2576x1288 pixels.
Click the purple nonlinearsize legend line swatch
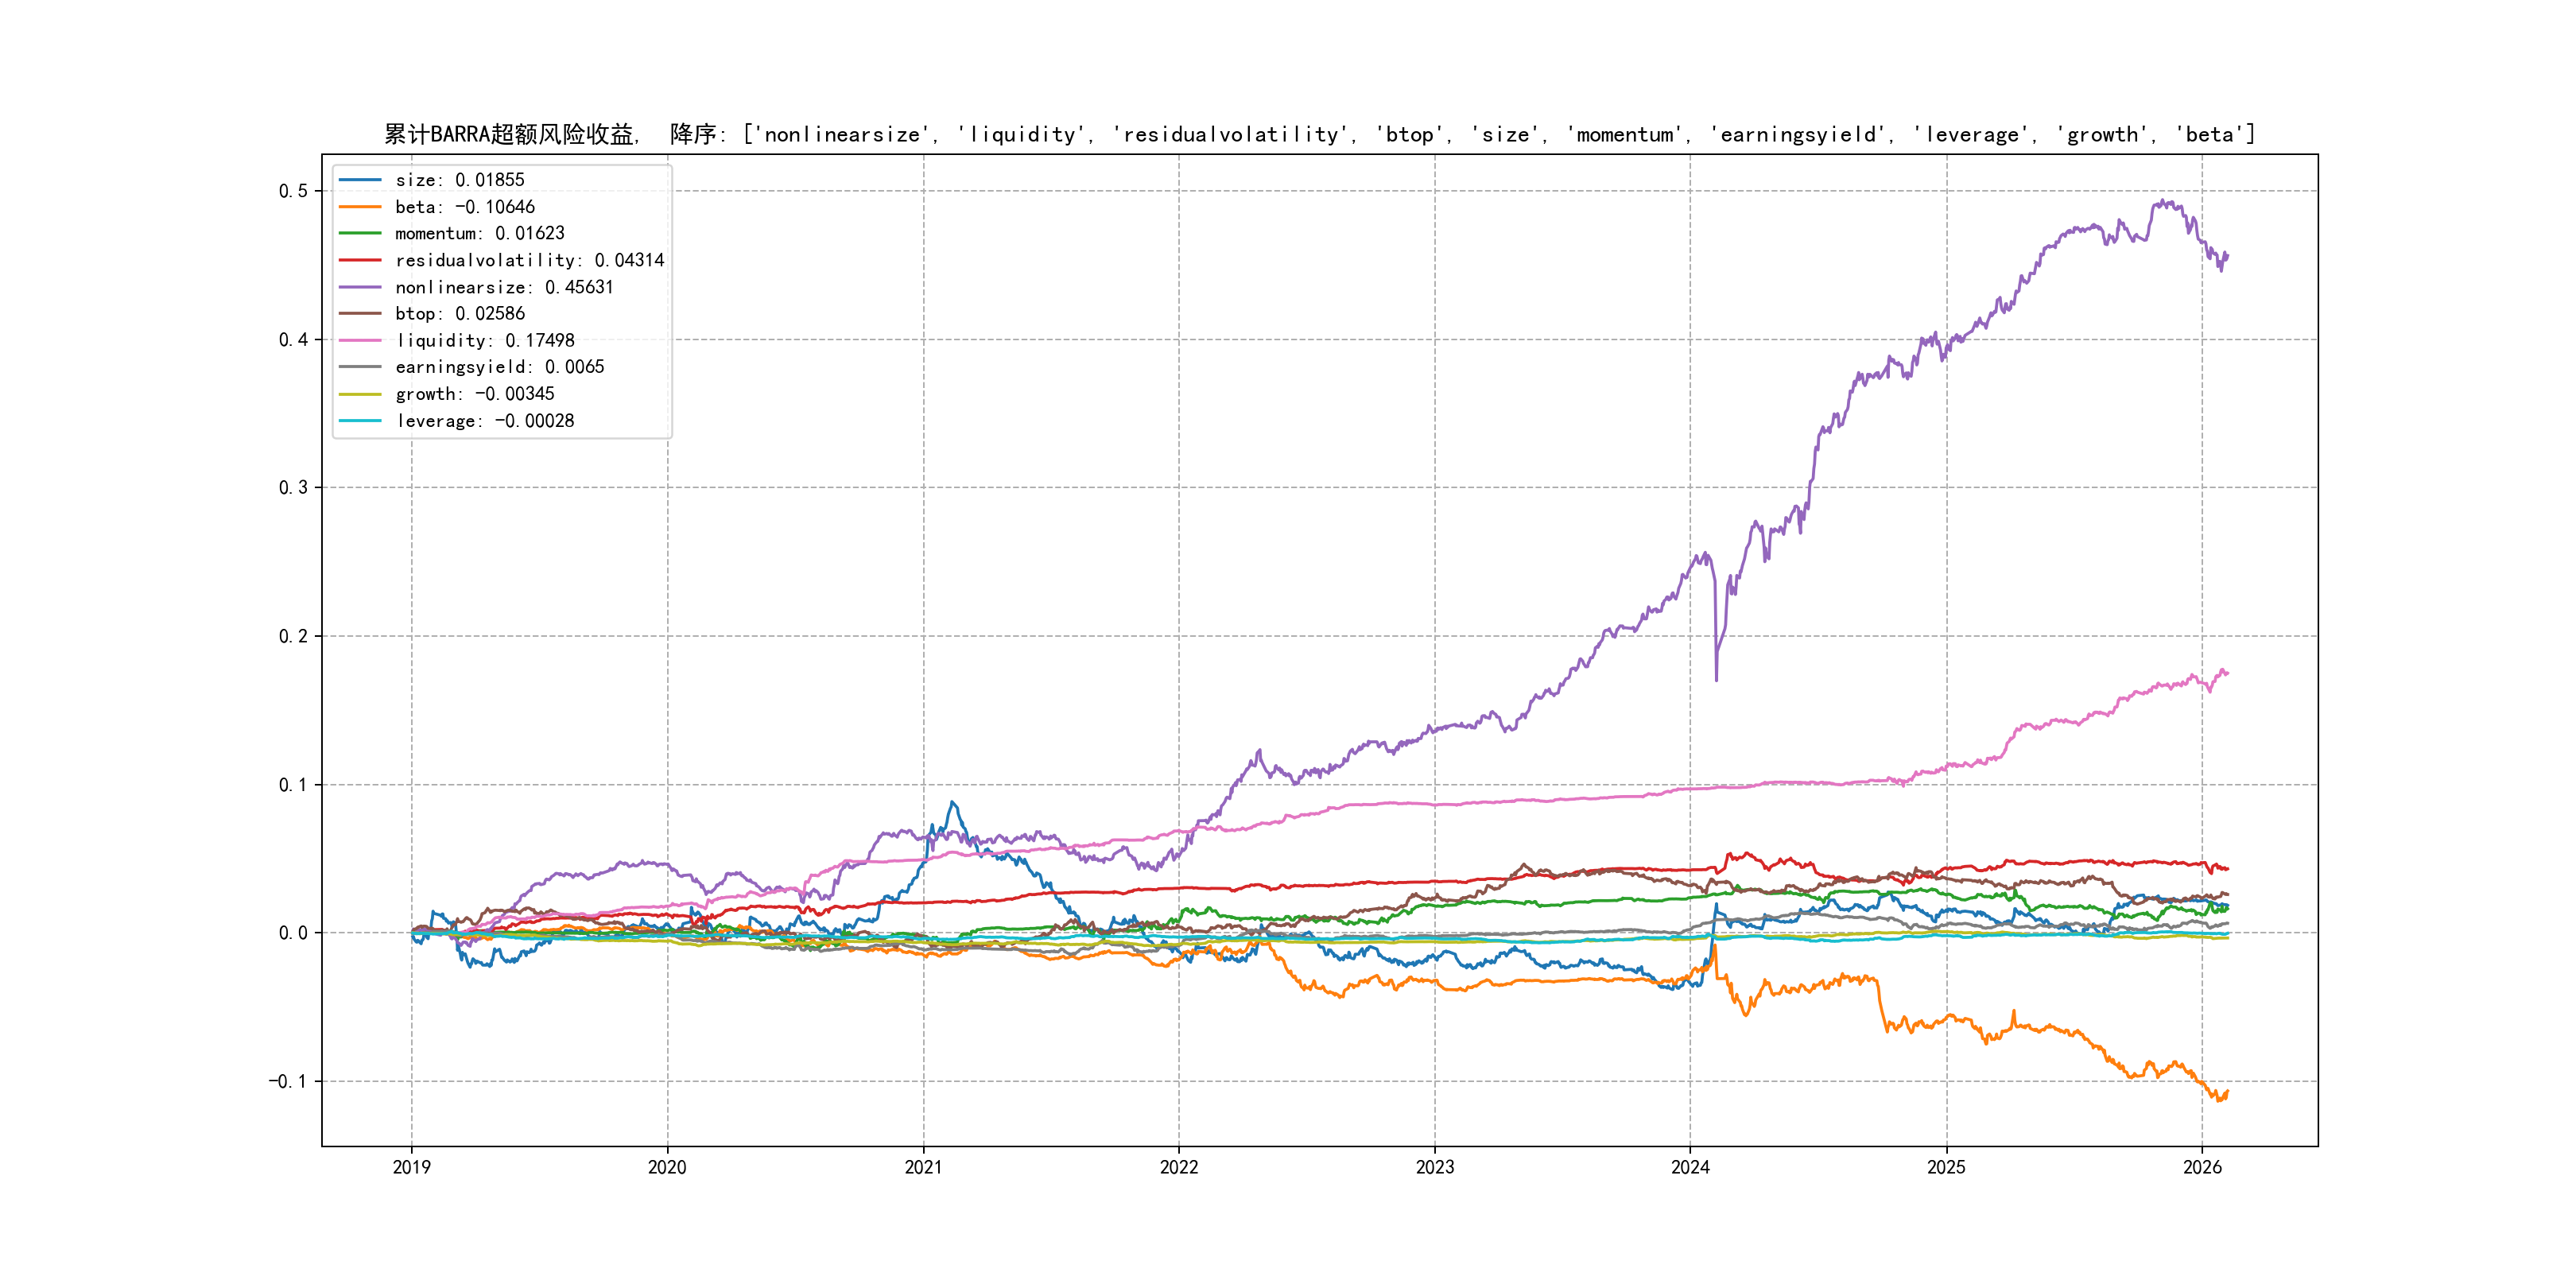360,287
